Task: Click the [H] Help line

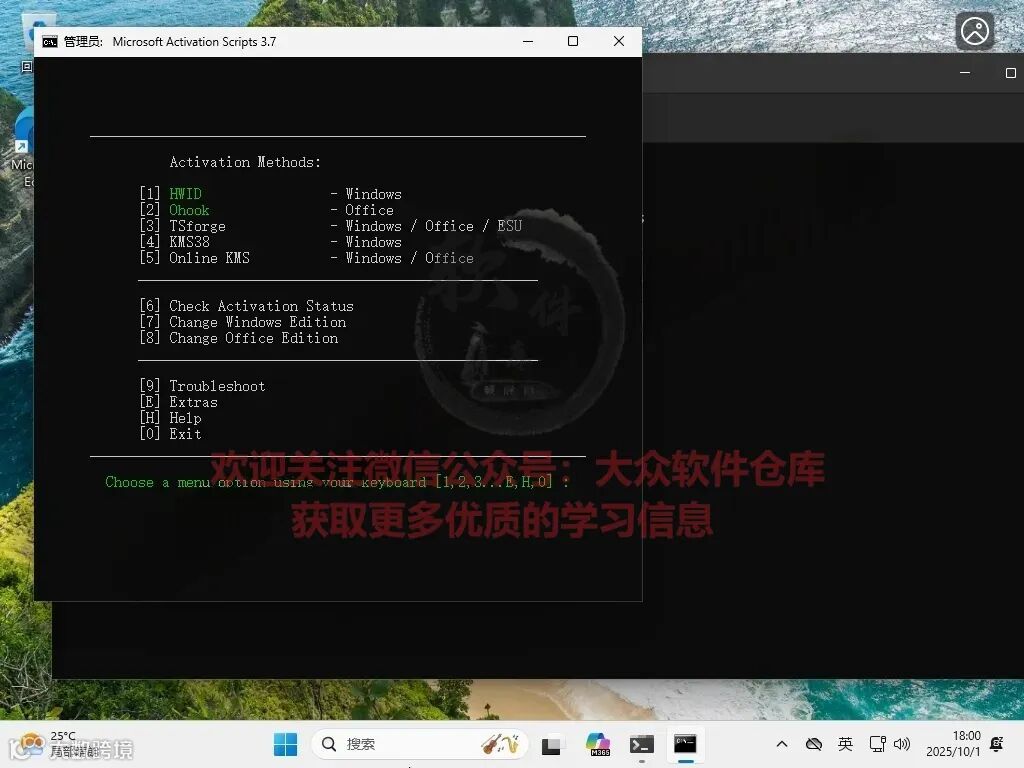Action: pyautogui.click(x=170, y=418)
